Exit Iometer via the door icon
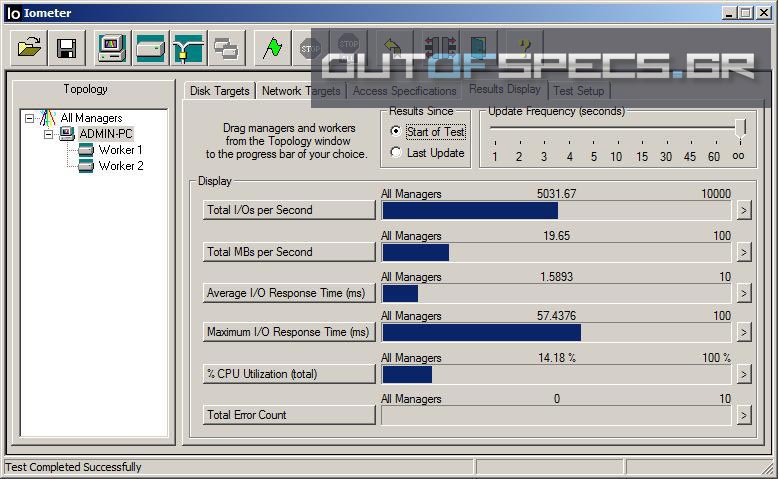The height and width of the screenshot is (479, 779). click(x=478, y=48)
